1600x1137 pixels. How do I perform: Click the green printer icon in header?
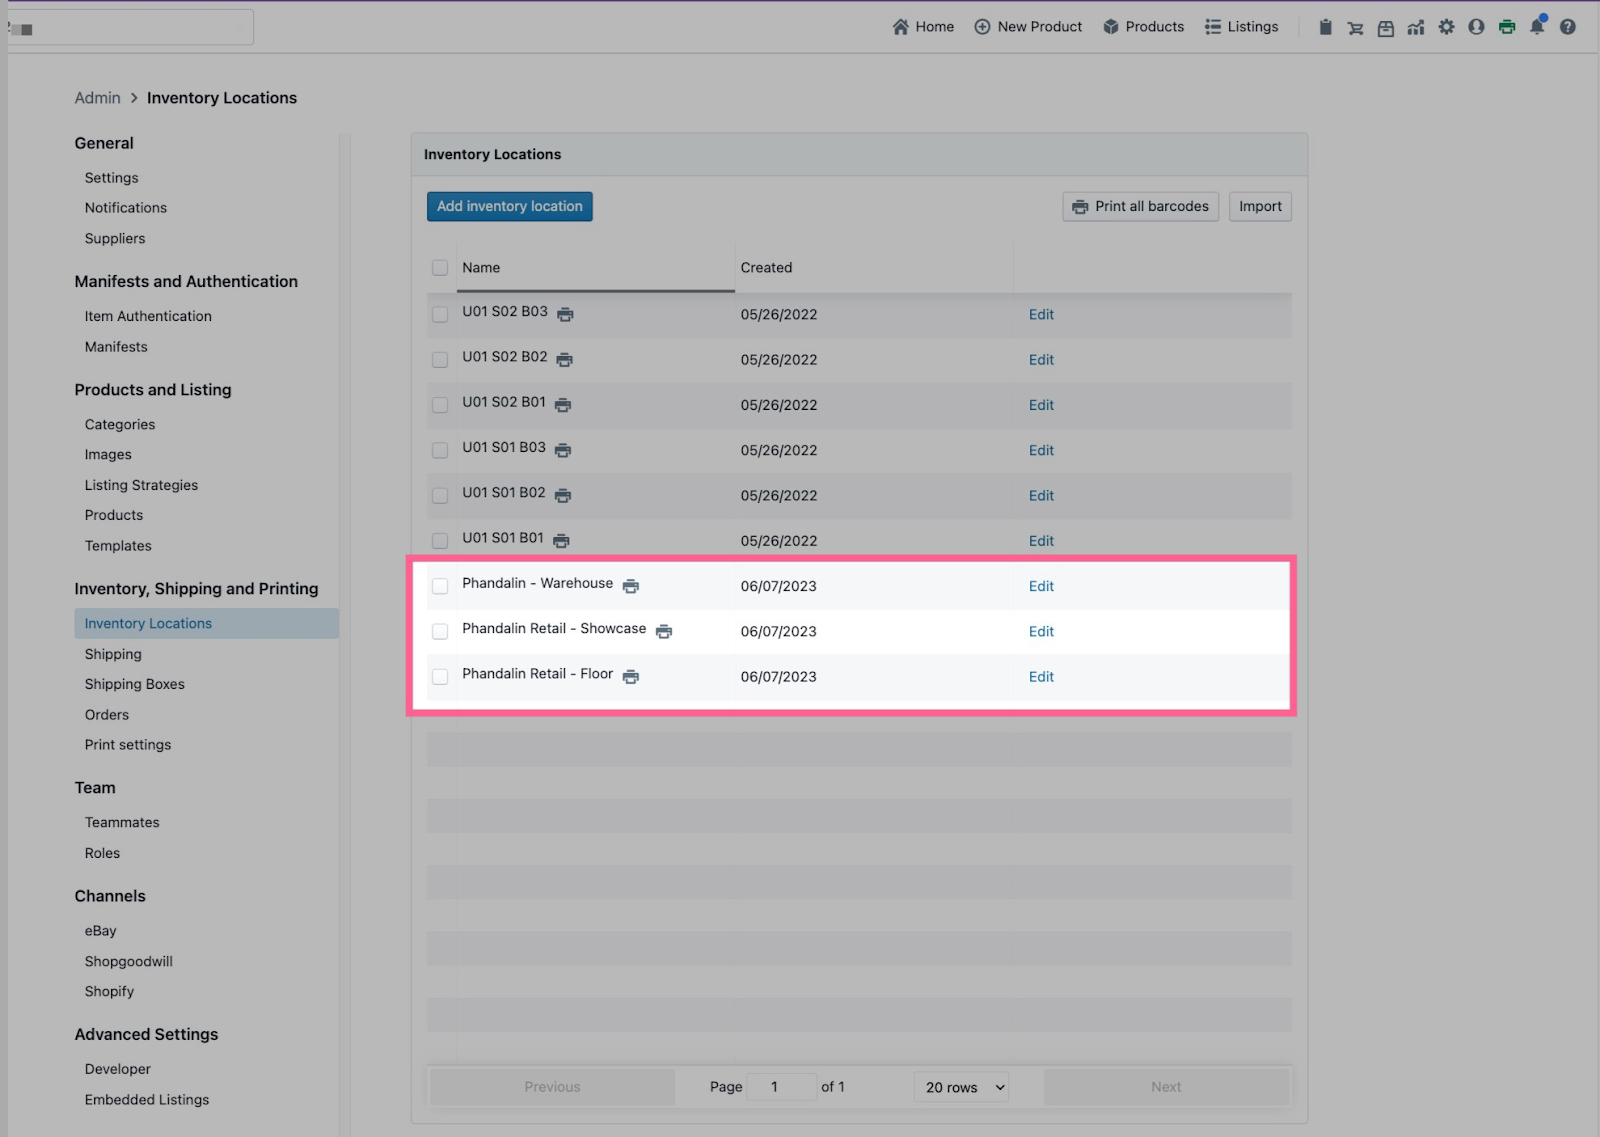1507,27
